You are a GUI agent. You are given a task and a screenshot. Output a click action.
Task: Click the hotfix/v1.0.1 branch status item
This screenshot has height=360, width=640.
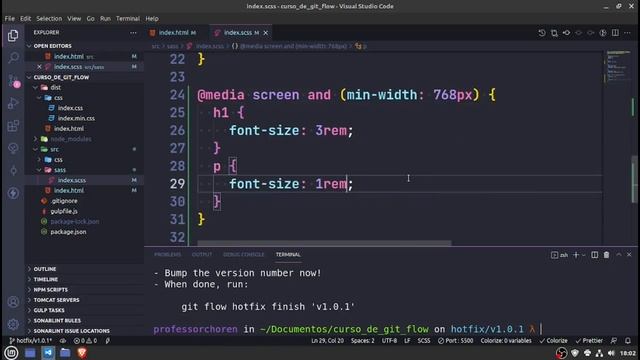(31, 340)
